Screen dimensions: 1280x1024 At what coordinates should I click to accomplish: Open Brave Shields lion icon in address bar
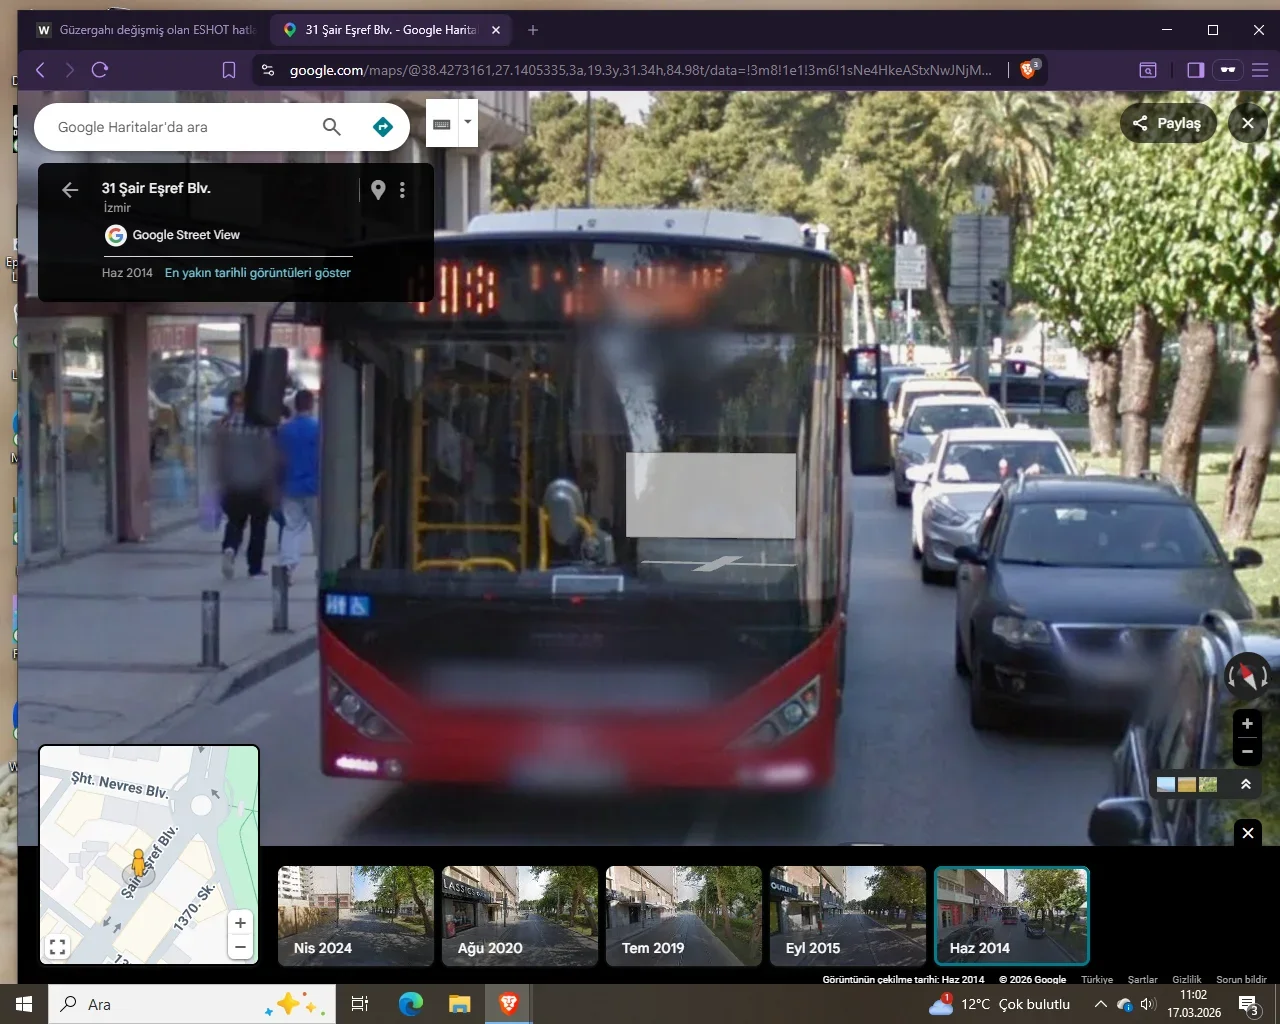click(x=1028, y=70)
